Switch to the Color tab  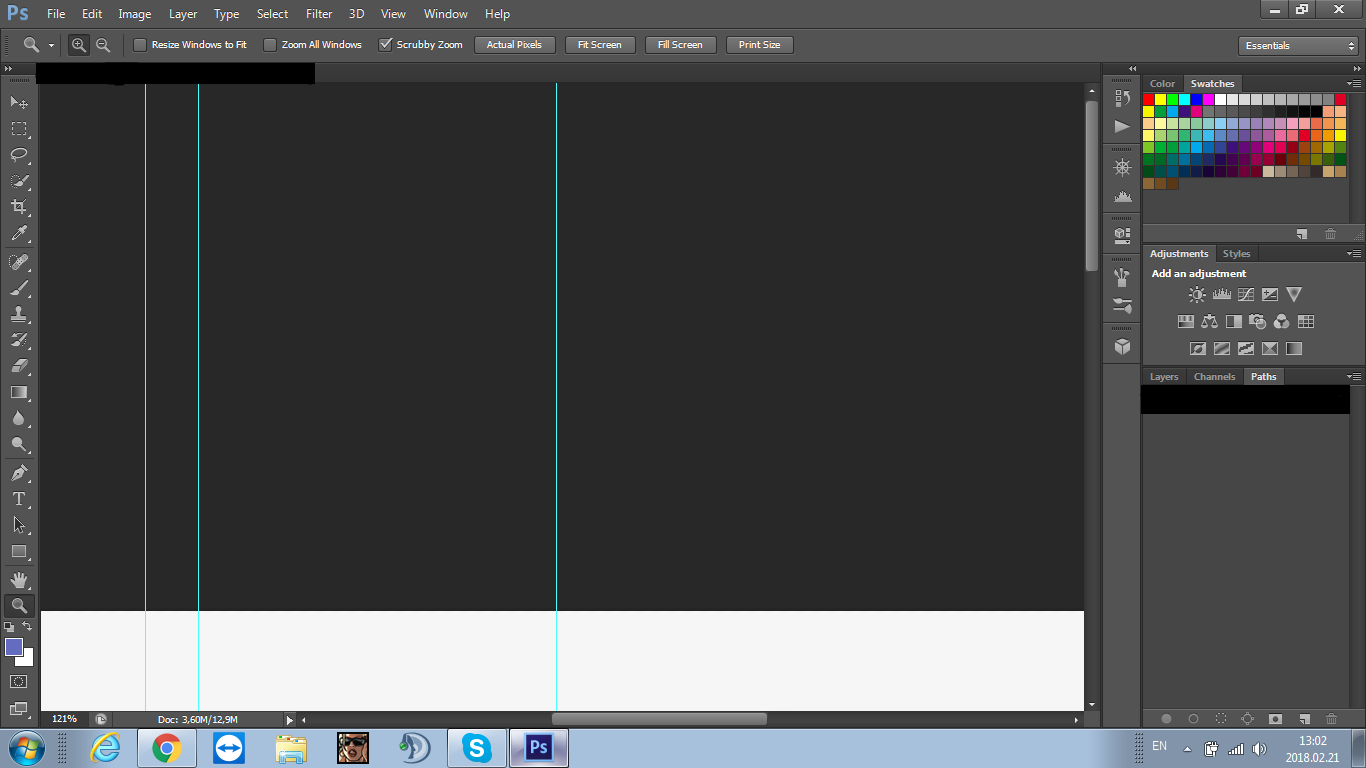1162,84
